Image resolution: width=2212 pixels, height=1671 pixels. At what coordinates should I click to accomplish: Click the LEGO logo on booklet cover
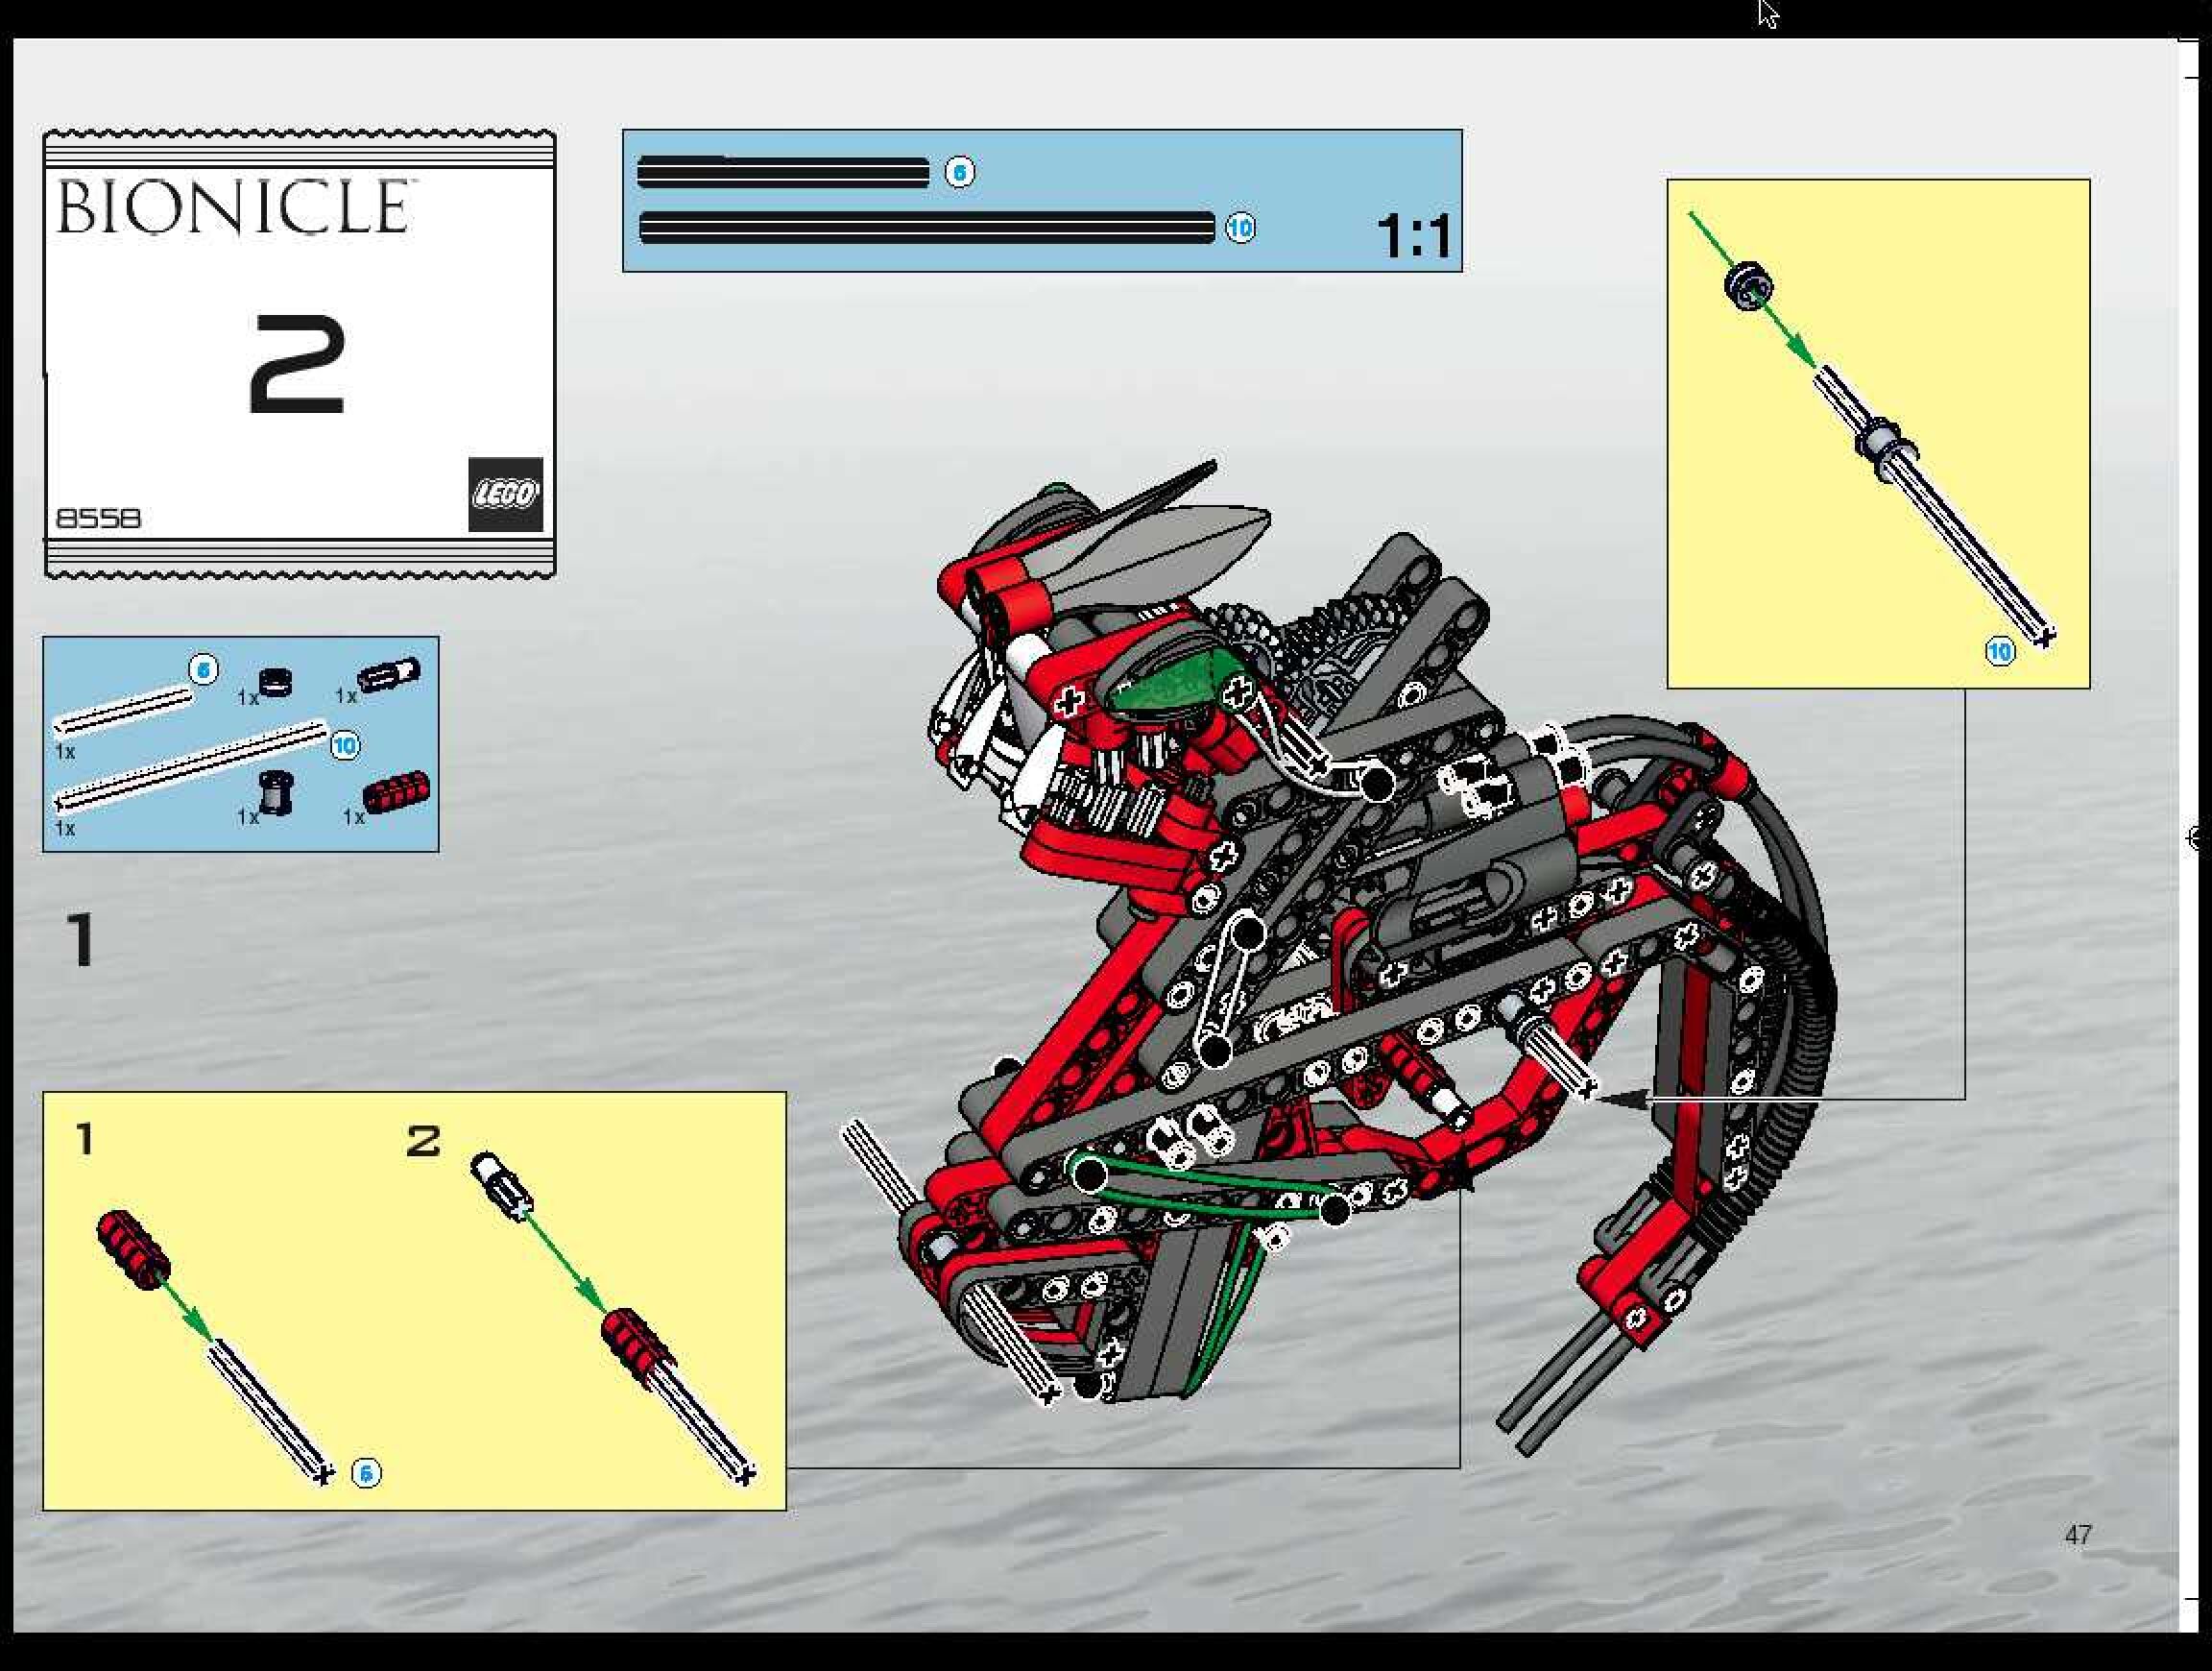coord(505,494)
